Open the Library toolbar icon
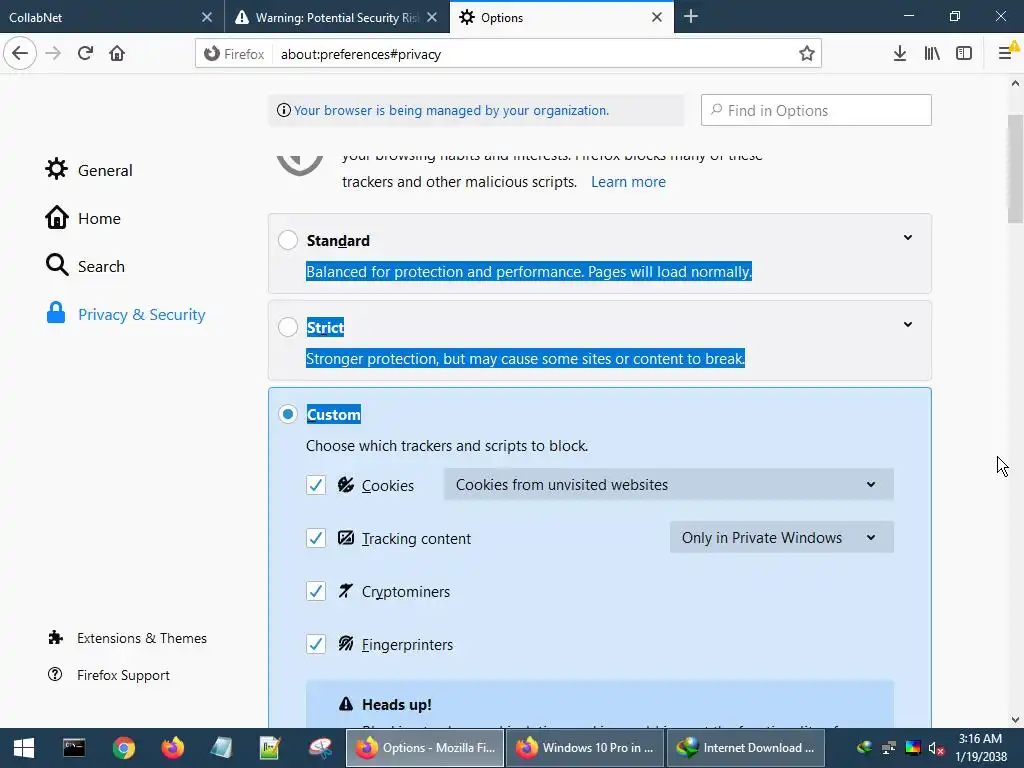This screenshot has width=1024, height=768. click(x=932, y=54)
